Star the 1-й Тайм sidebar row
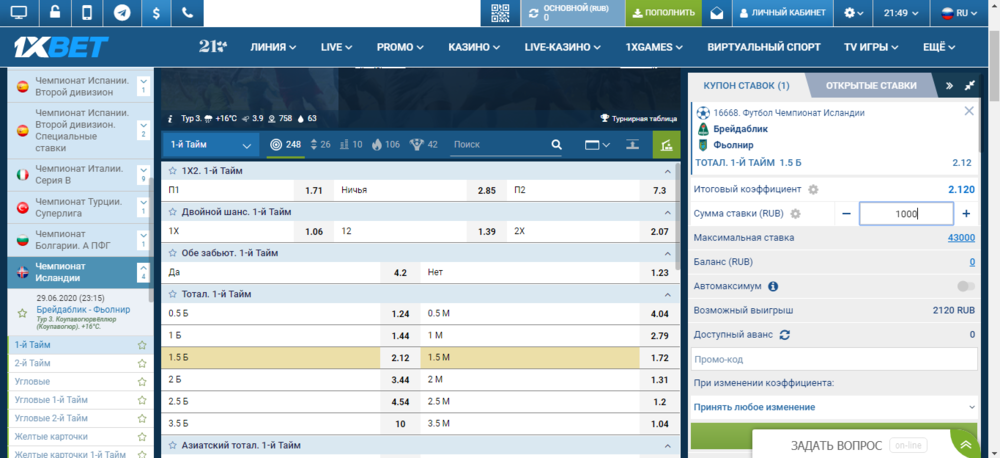1000x458 pixels. (x=142, y=345)
